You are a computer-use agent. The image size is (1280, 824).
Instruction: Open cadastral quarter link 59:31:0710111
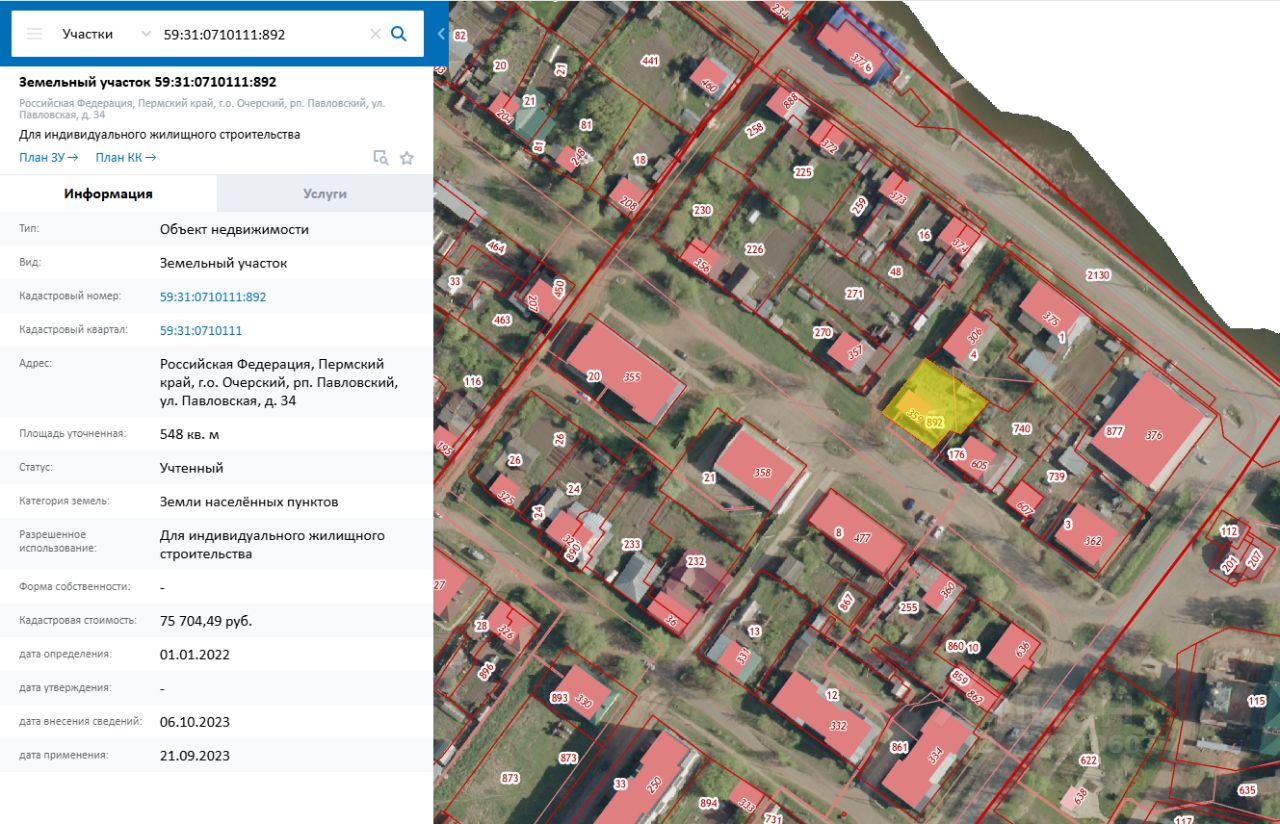tap(201, 331)
